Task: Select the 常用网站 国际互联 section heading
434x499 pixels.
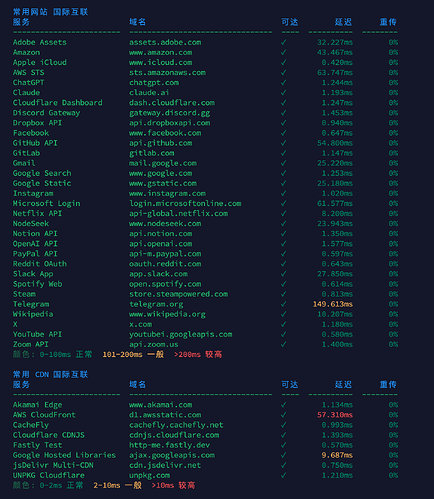Action: point(50,12)
